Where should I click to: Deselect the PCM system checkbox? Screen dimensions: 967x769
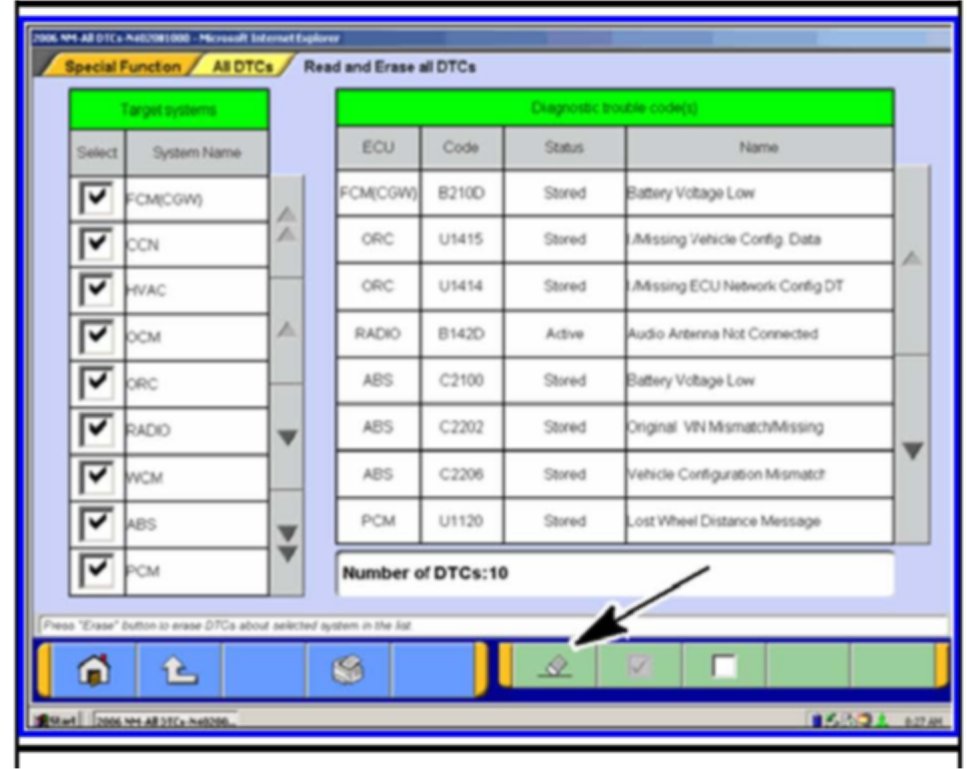pos(97,570)
